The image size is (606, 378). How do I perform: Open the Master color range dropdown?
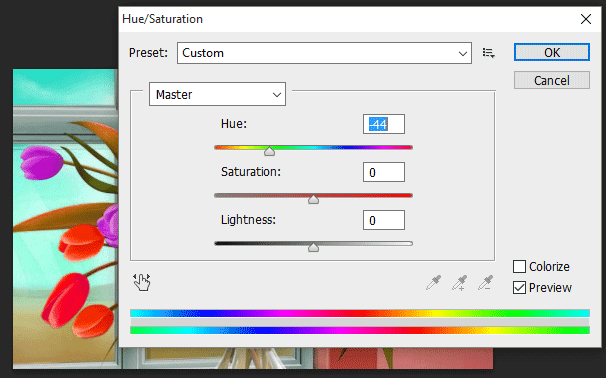tap(217, 94)
